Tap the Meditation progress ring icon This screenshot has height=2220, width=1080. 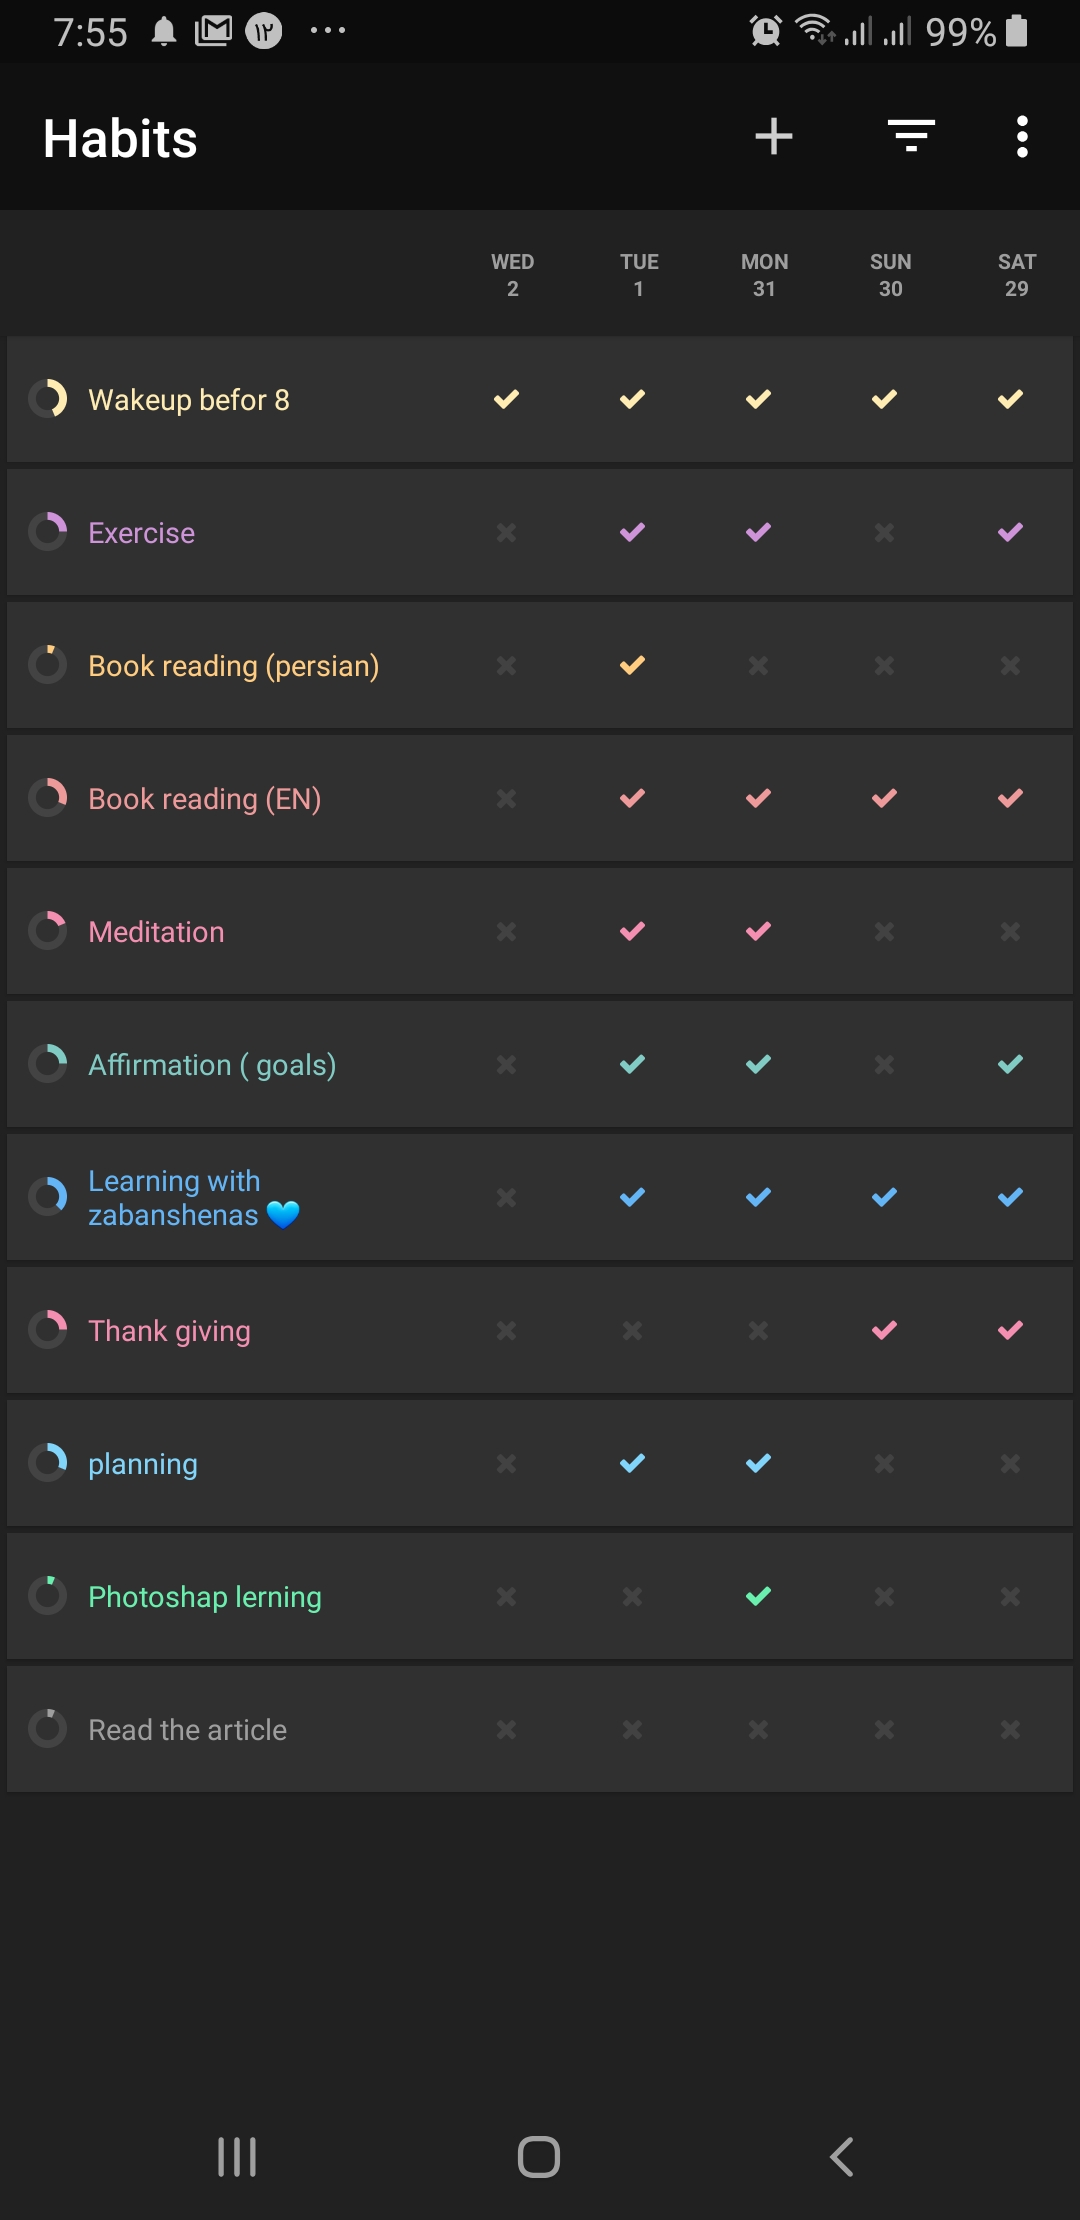[48, 931]
